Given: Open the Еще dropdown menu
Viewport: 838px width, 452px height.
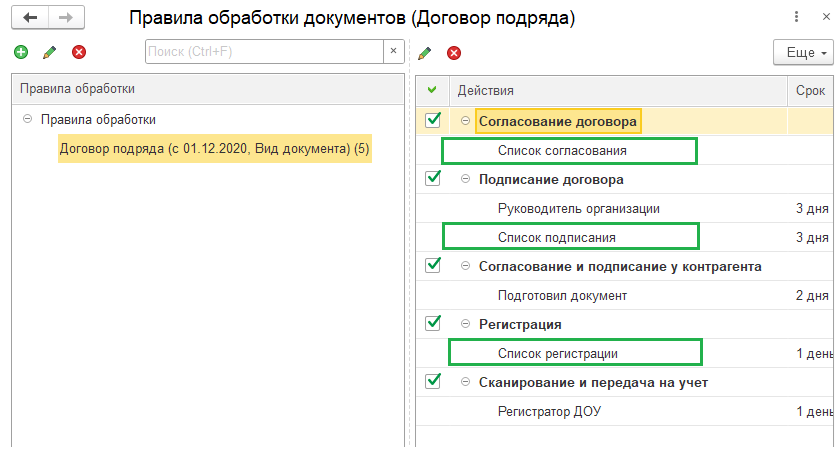Looking at the screenshot, I should click(x=803, y=52).
